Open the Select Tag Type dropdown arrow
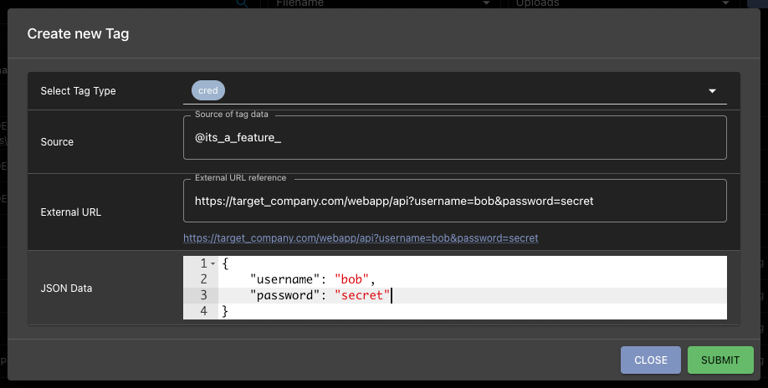768x388 pixels. (712, 91)
